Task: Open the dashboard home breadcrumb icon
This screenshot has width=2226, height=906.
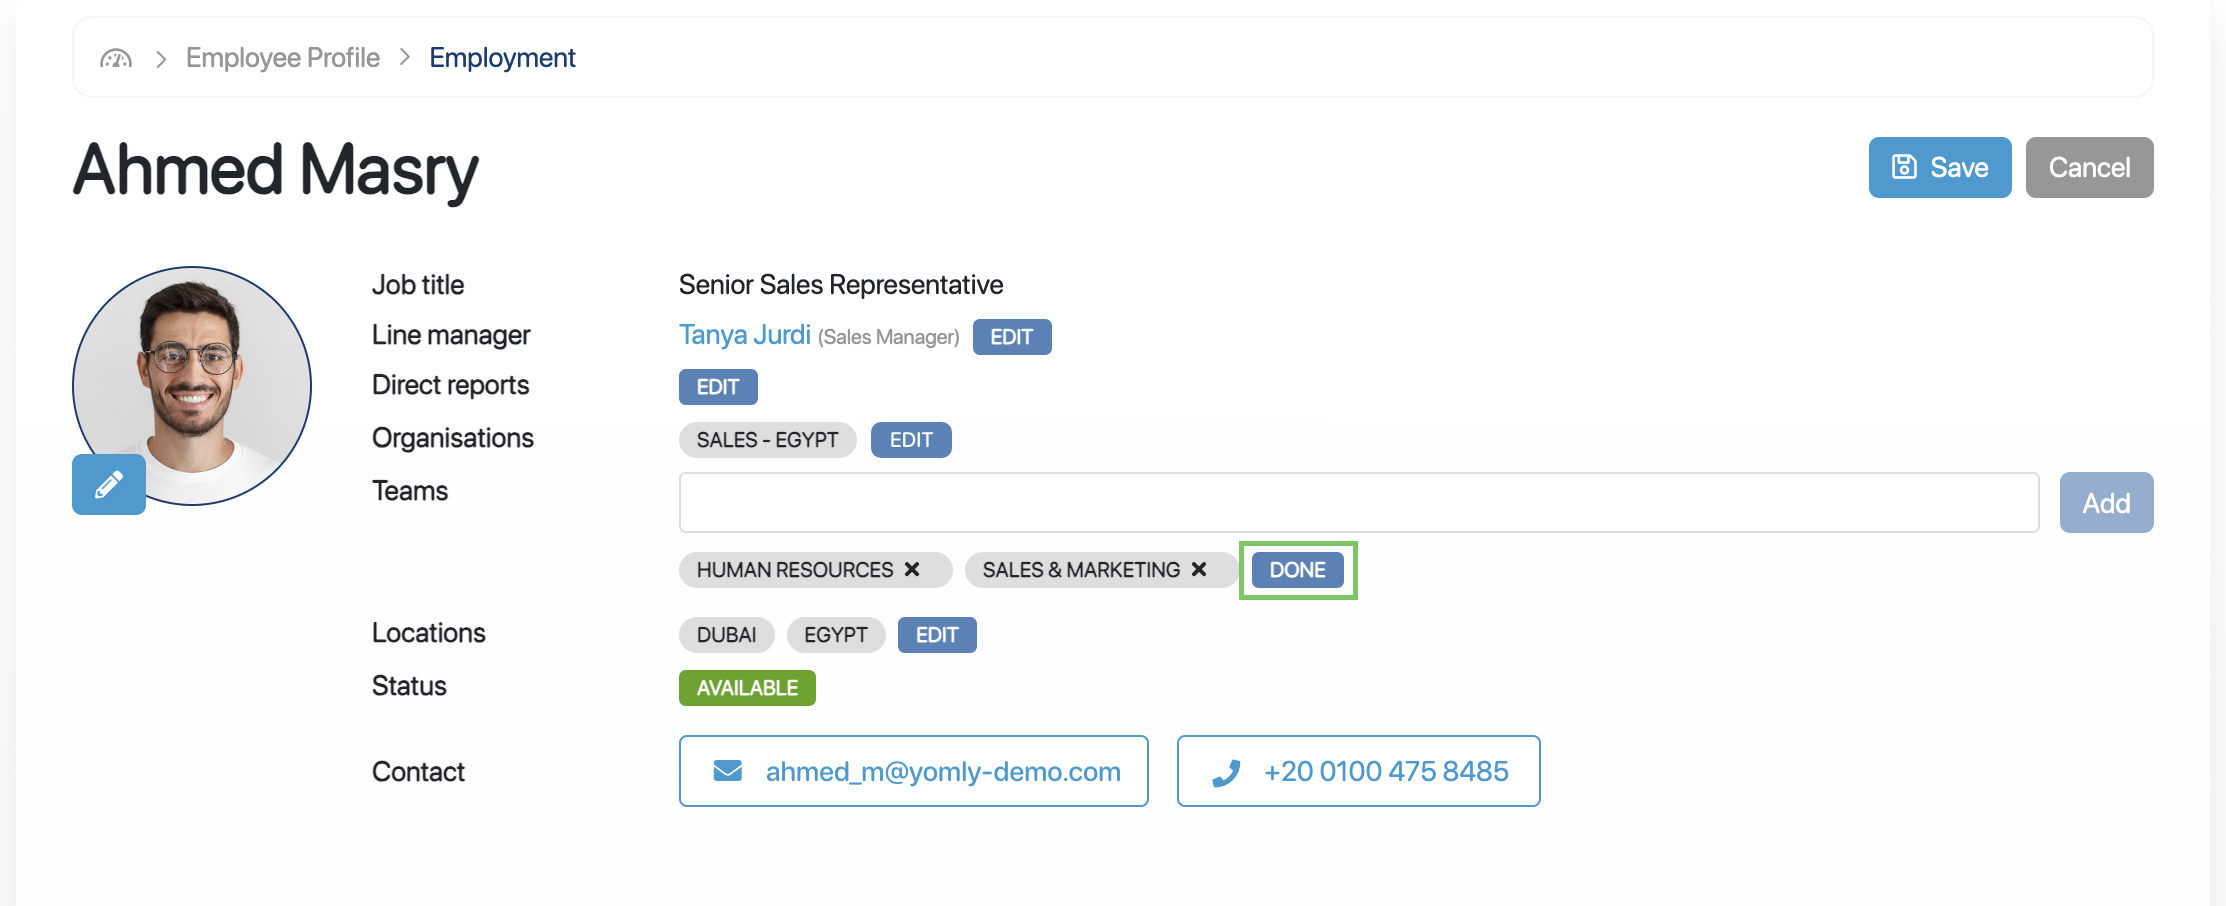Action: tap(116, 58)
